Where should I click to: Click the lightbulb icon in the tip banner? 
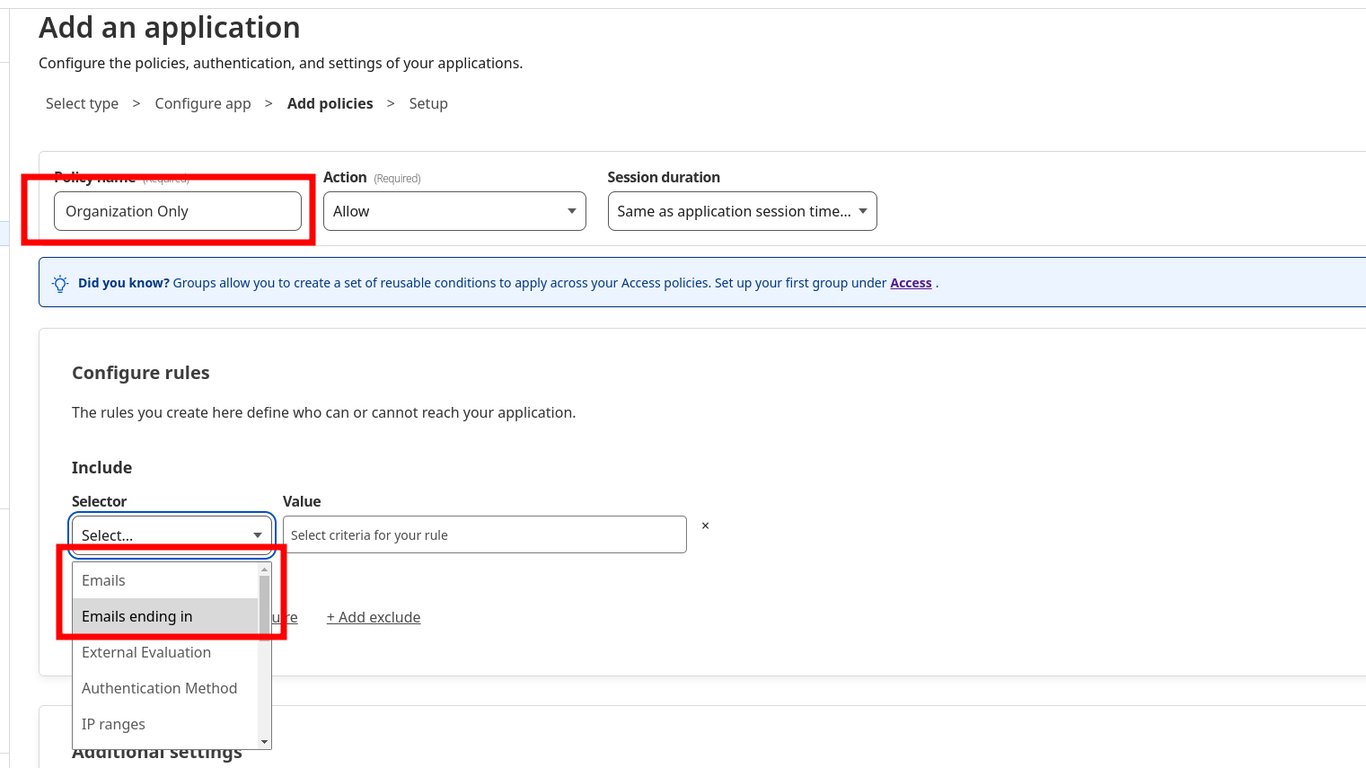click(x=60, y=283)
